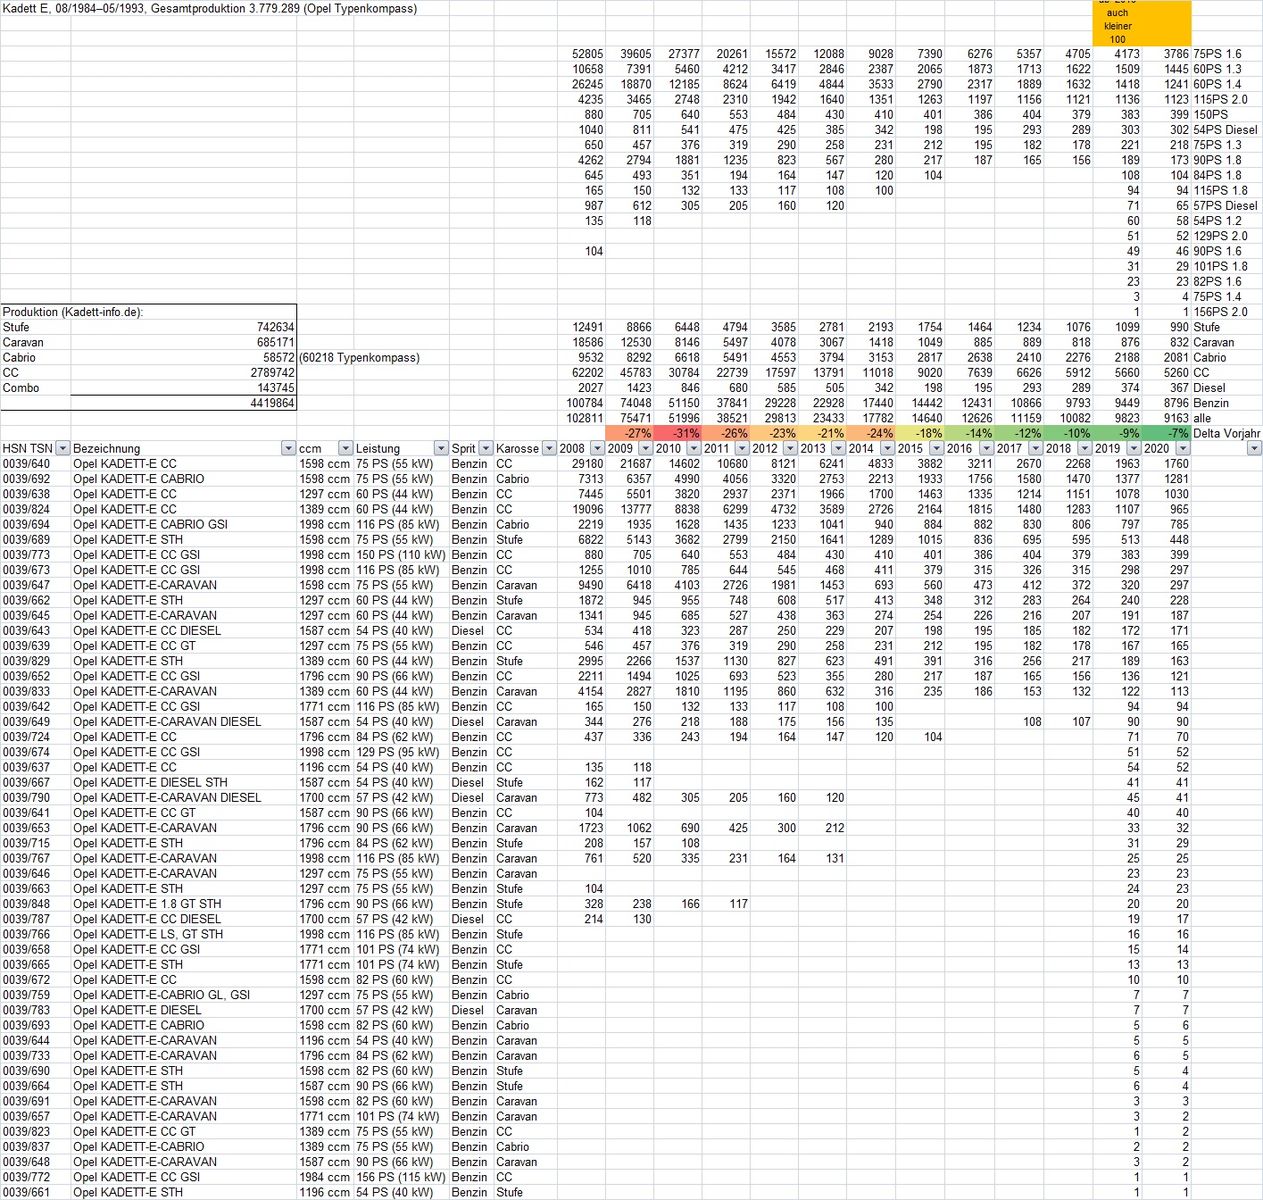This screenshot has width=1263, height=1200.
Task: Select the green -7% delta cell
Action: click(1166, 434)
